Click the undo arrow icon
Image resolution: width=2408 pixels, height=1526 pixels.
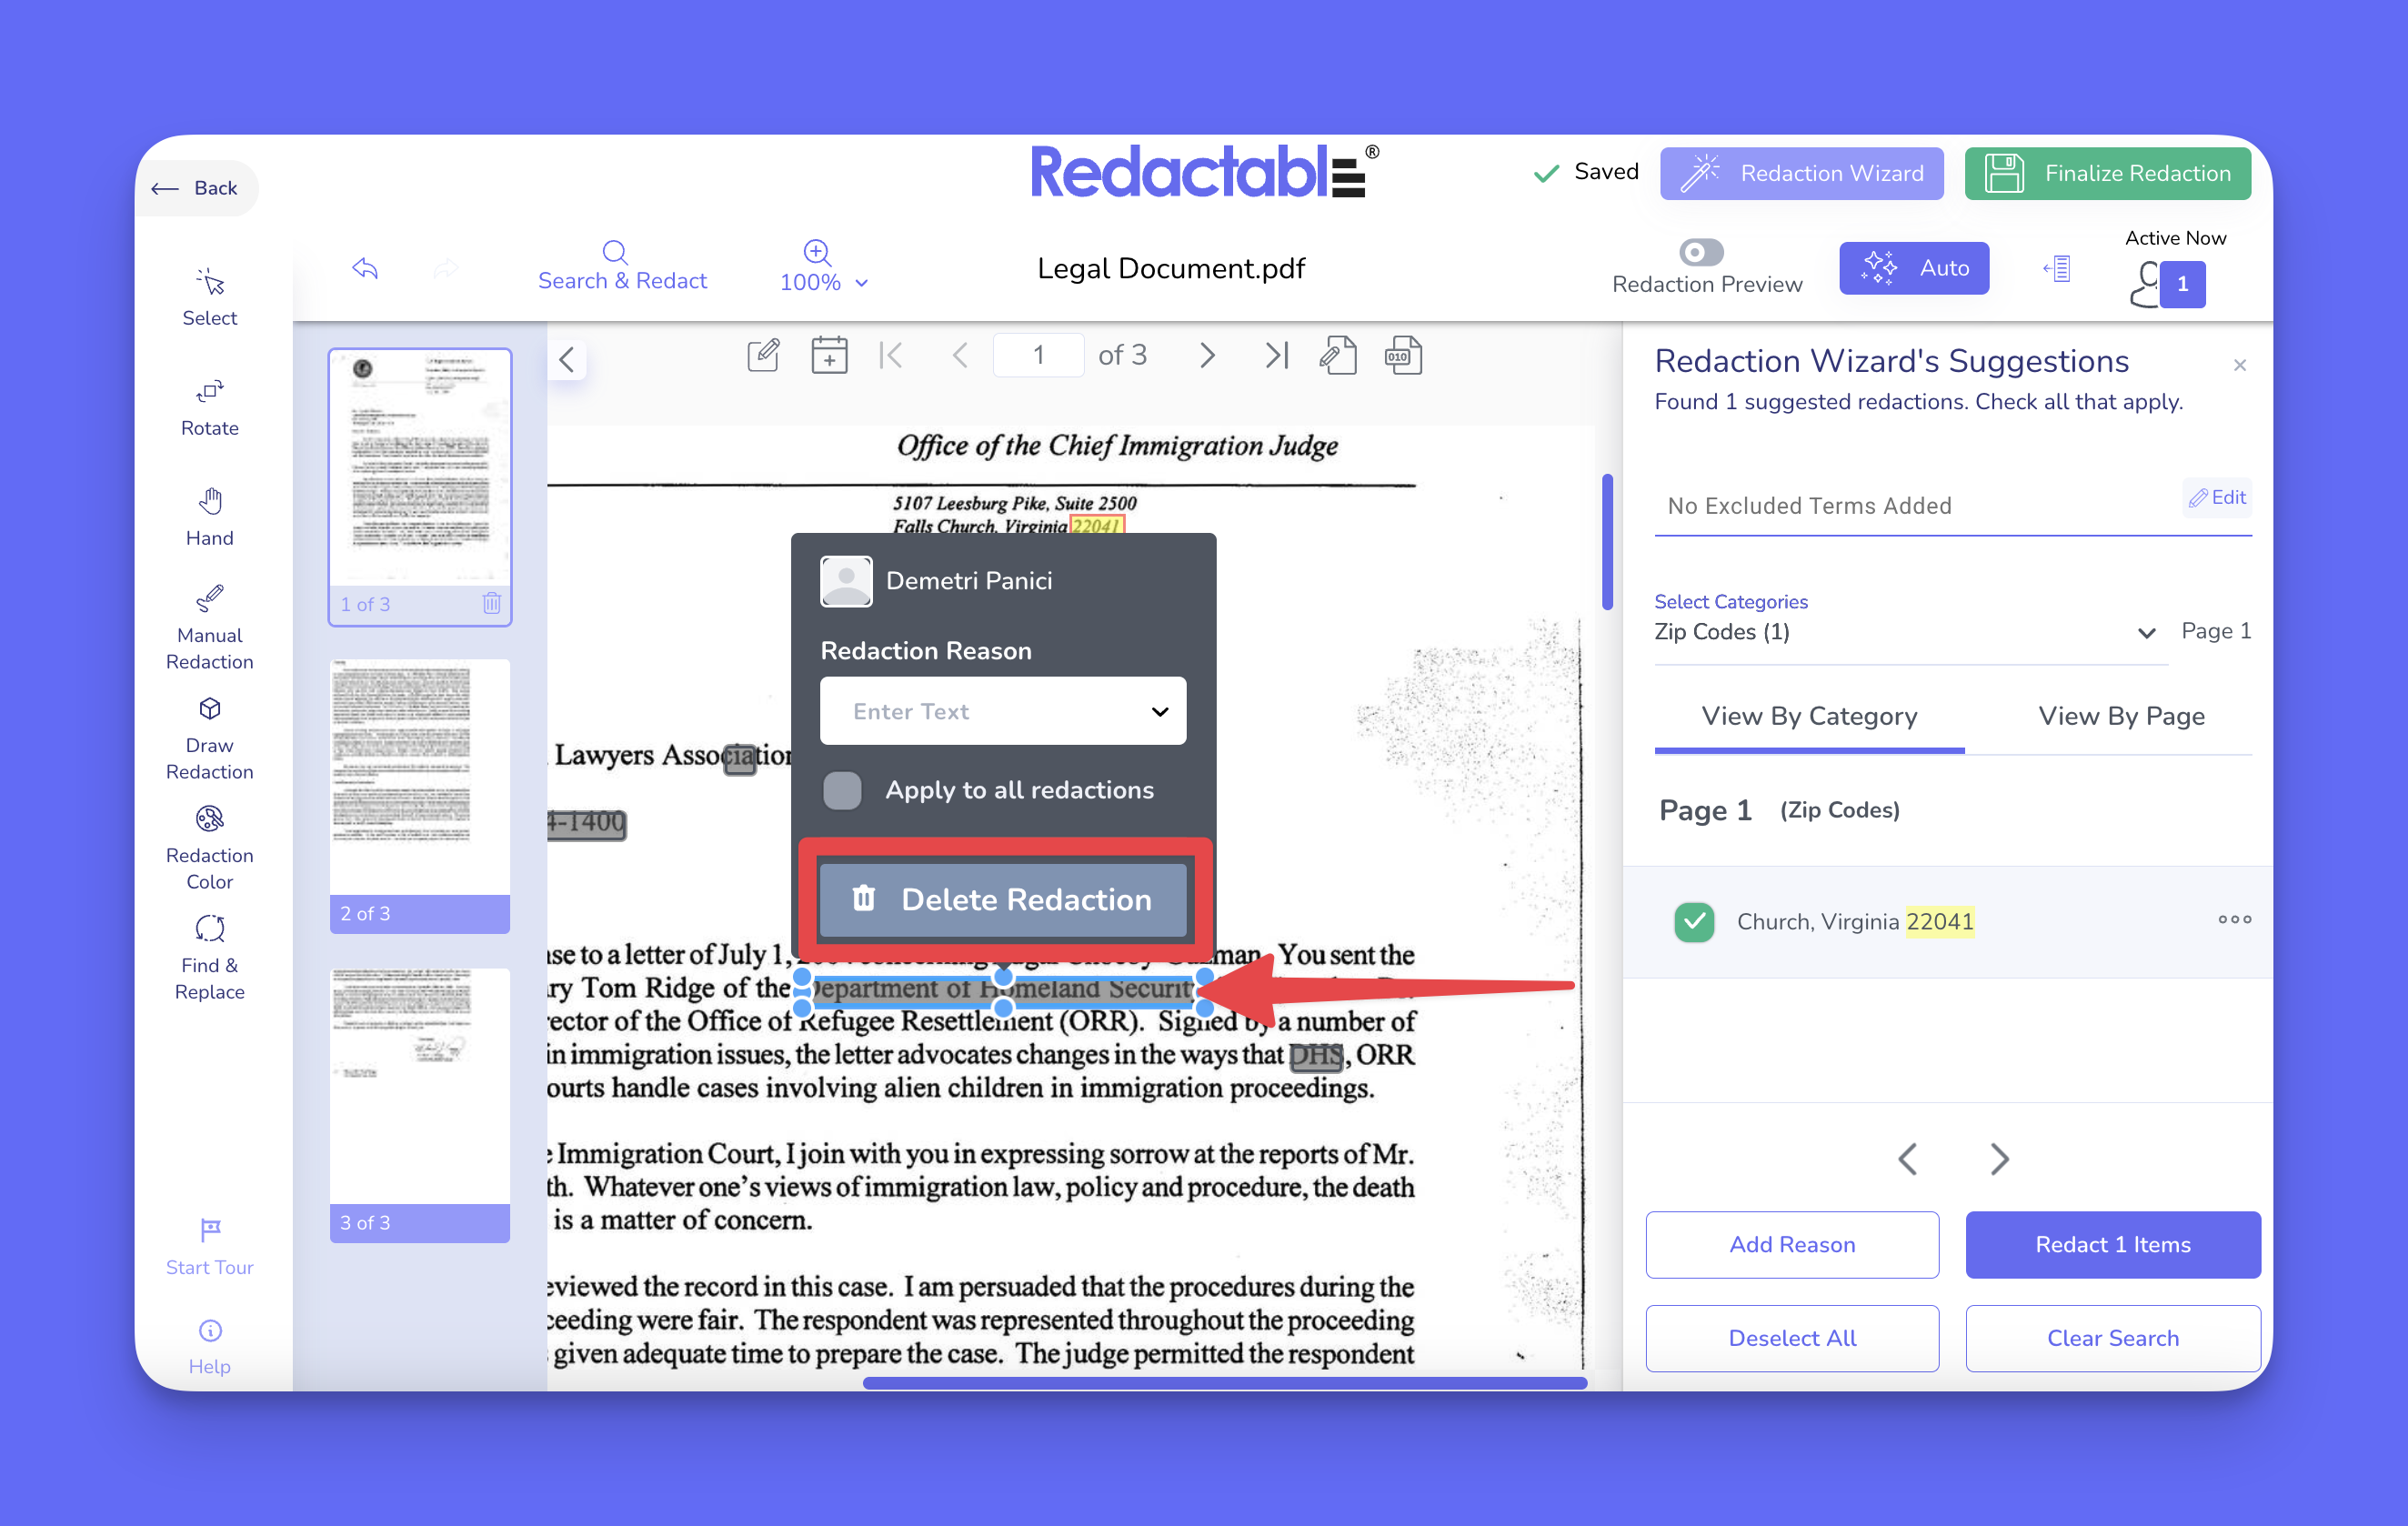[x=365, y=268]
